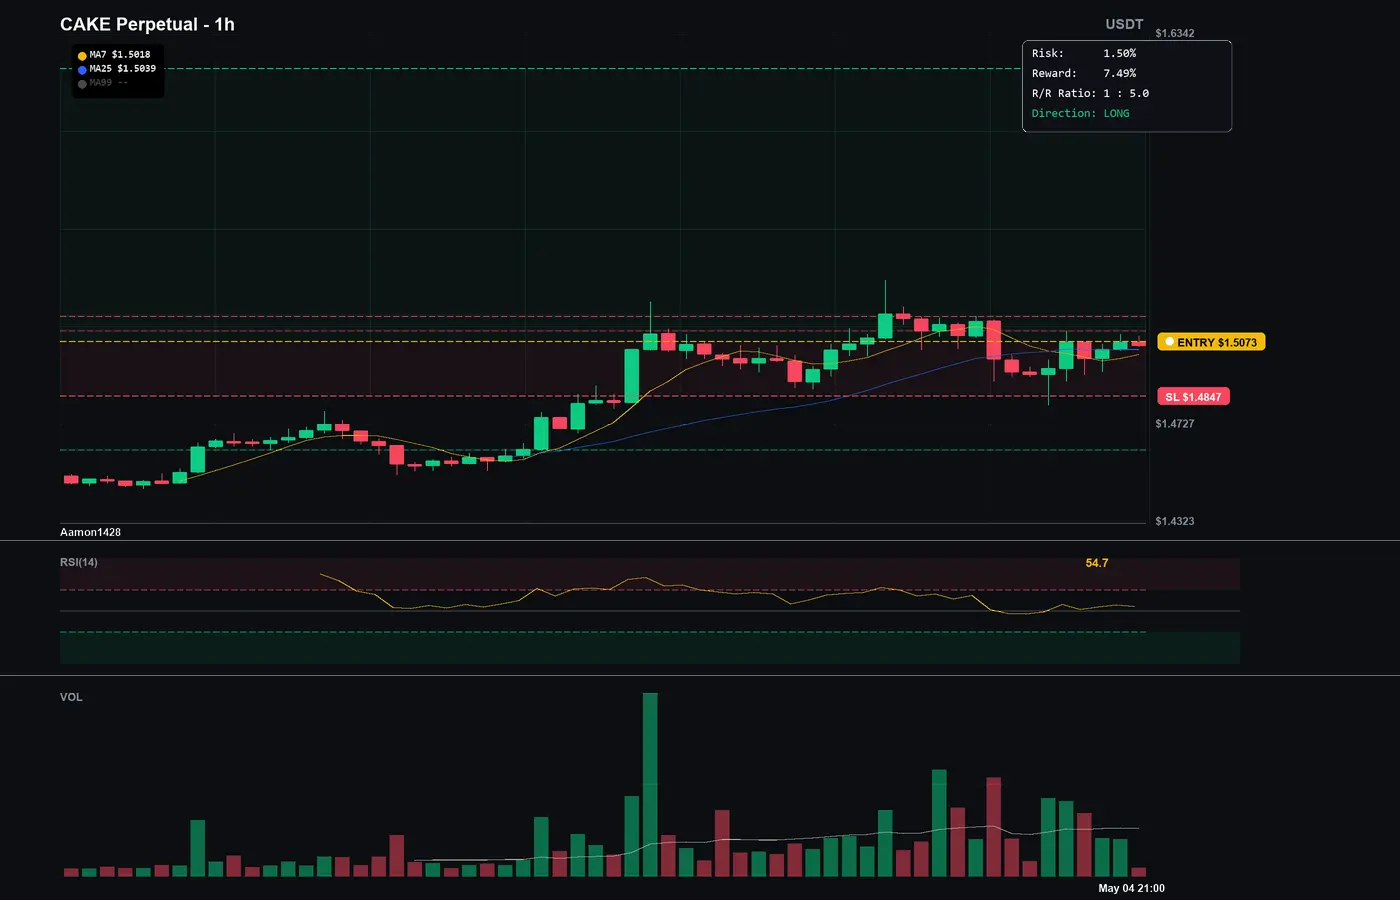
Task: Select the $1.6342 price axis label
Action: tap(1175, 33)
